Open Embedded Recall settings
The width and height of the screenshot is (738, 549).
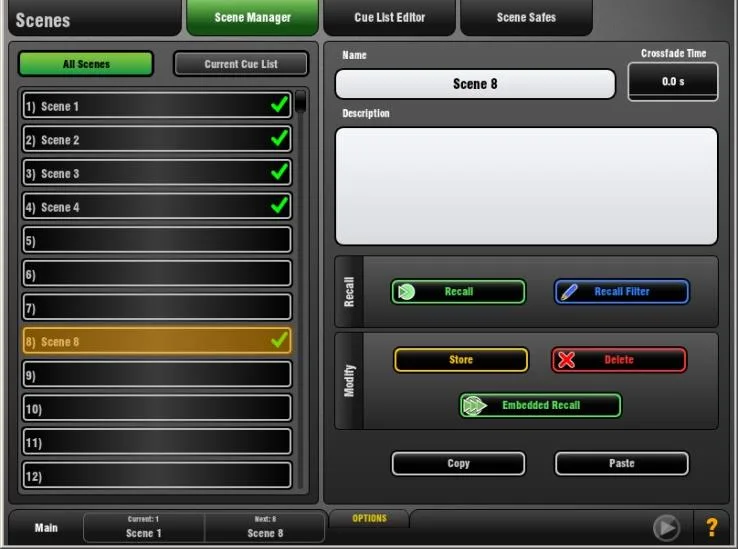[x=540, y=405]
